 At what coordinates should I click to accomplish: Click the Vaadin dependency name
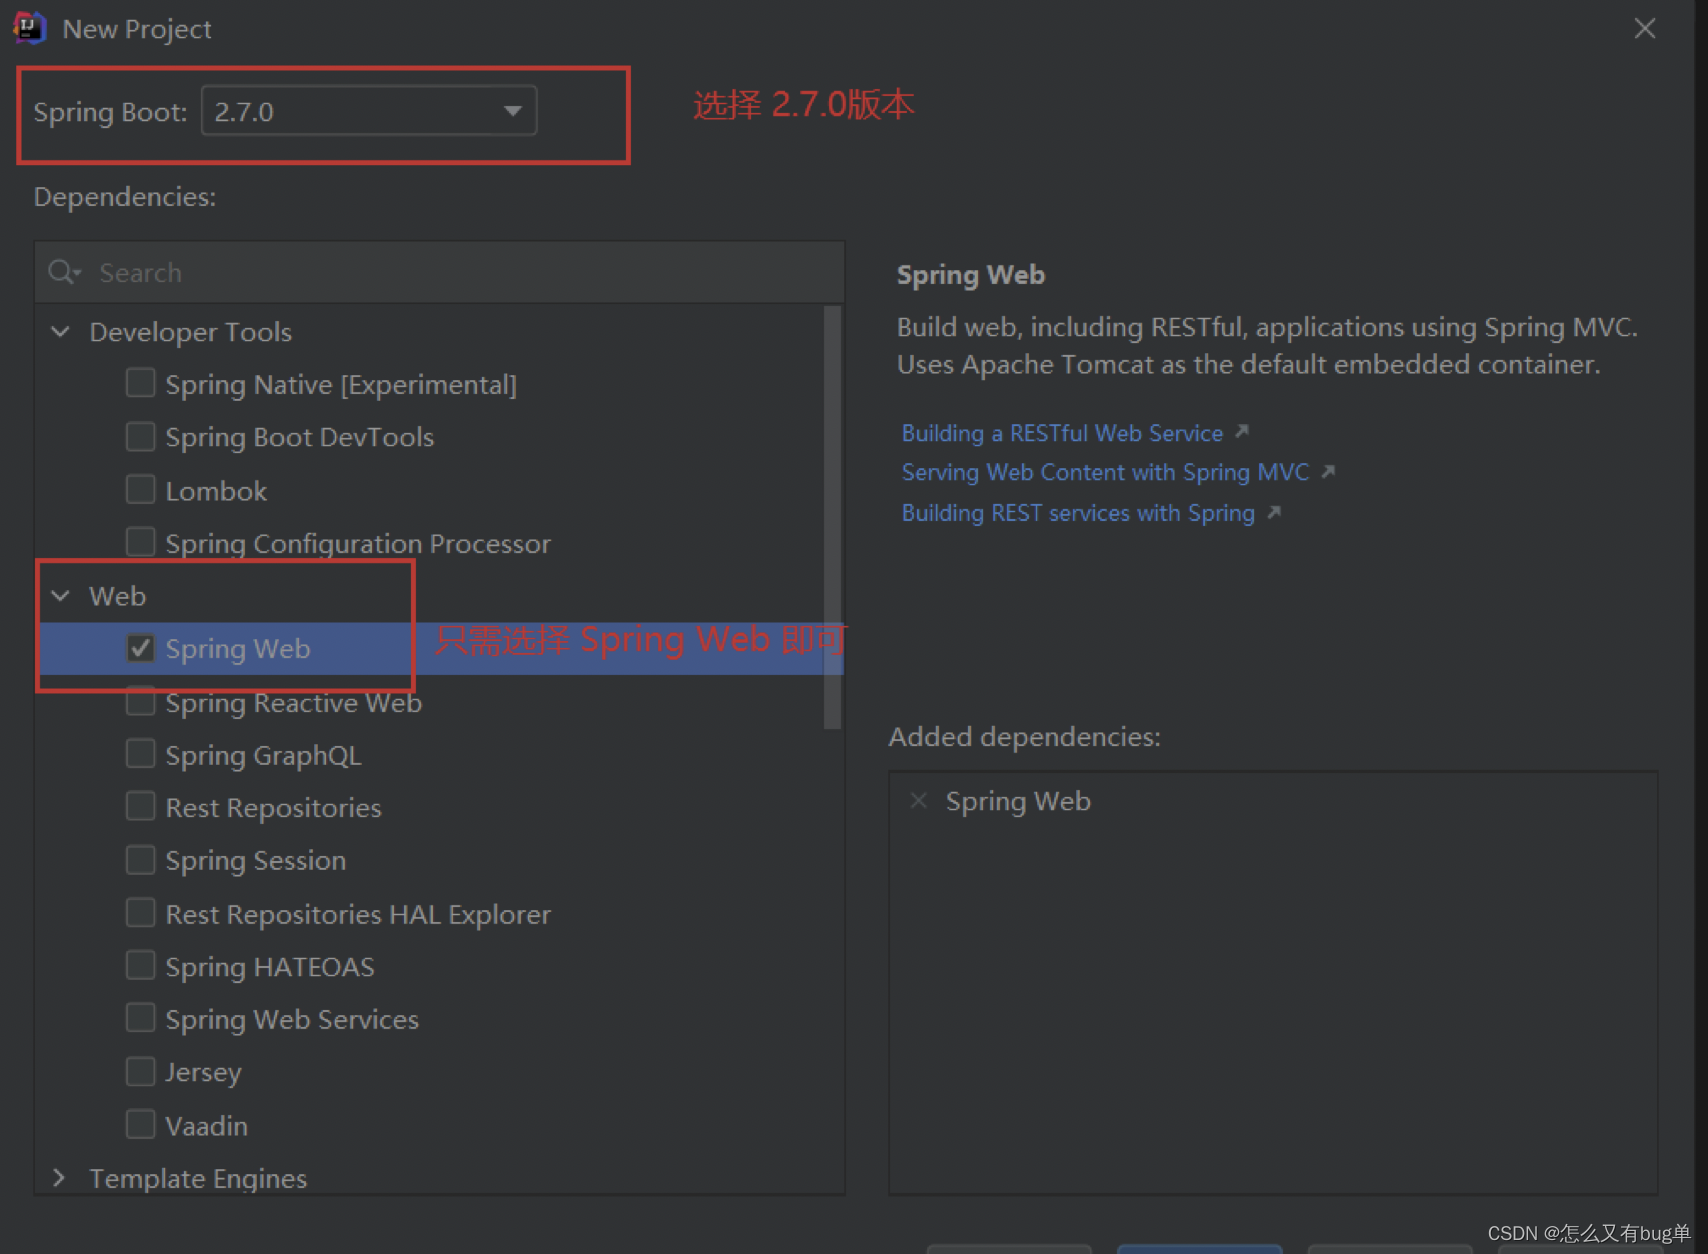(206, 1126)
